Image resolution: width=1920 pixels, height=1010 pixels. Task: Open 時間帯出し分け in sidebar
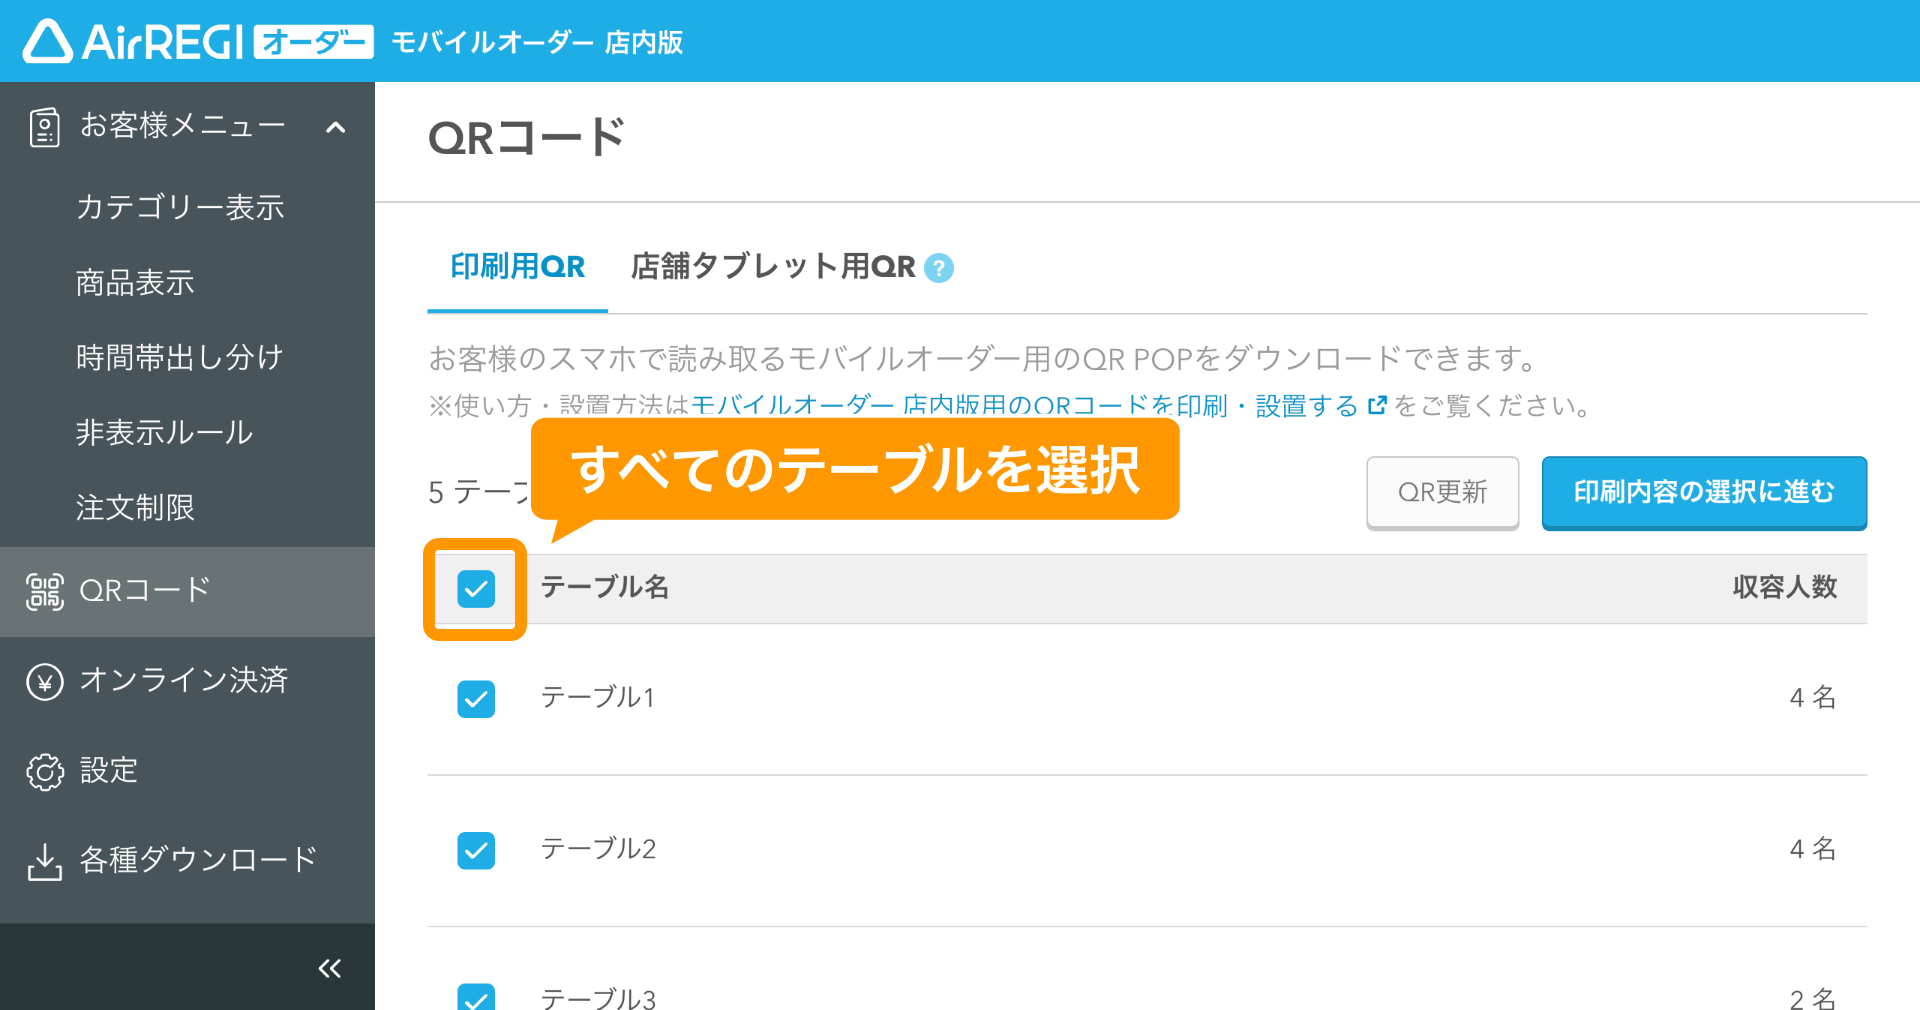tap(180, 357)
